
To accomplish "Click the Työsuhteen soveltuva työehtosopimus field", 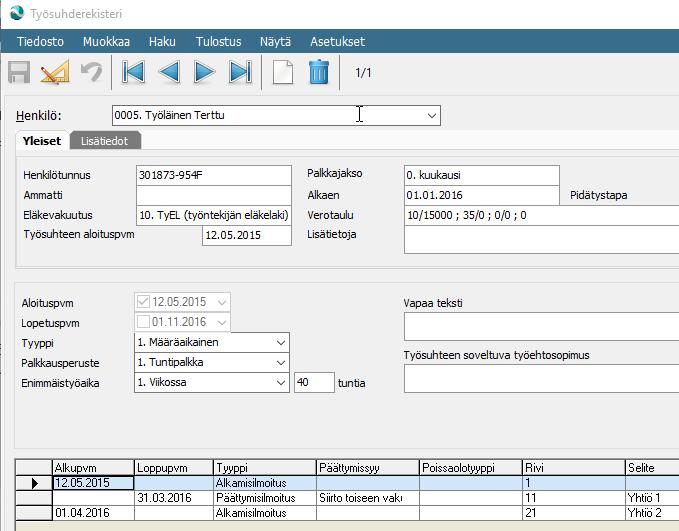I will pyautogui.click(x=541, y=379).
